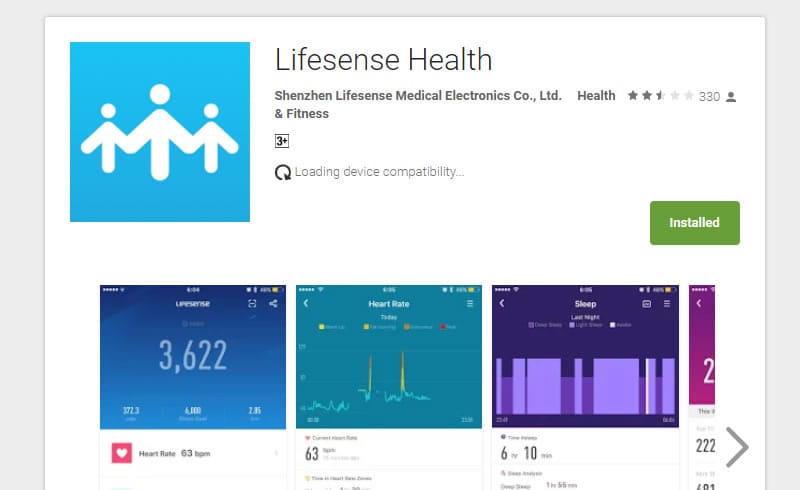Open the Heart Rate screenshot
The height and width of the screenshot is (490, 800).
click(x=389, y=387)
